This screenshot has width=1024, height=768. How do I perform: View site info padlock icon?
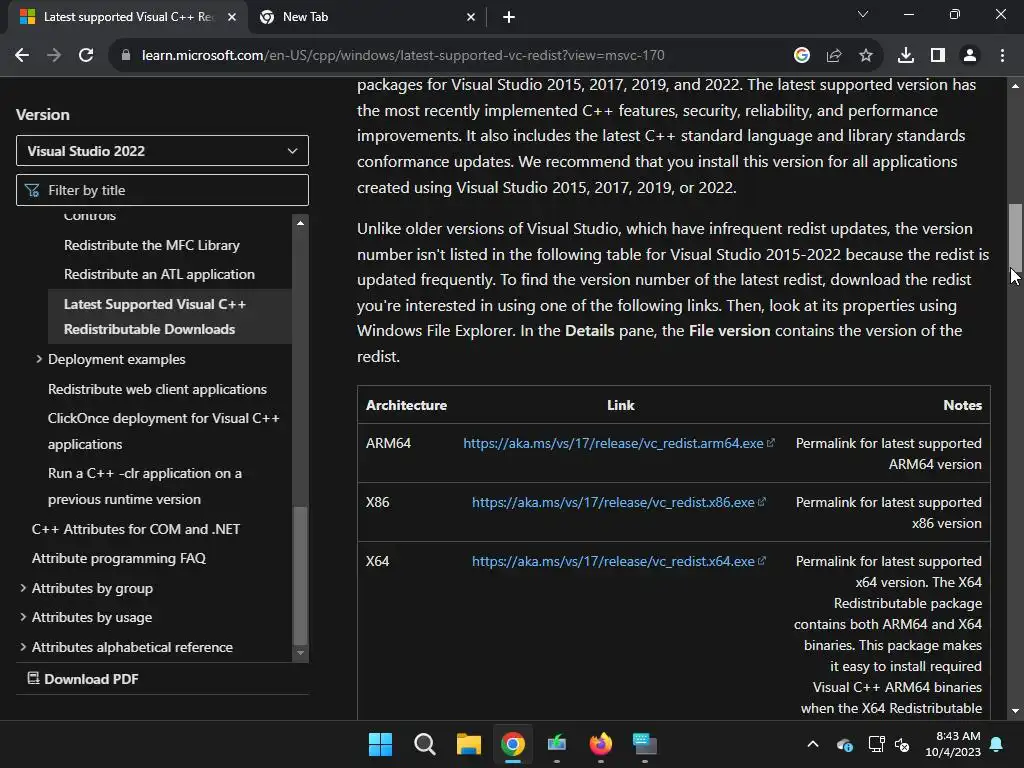pyautogui.click(x=126, y=56)
